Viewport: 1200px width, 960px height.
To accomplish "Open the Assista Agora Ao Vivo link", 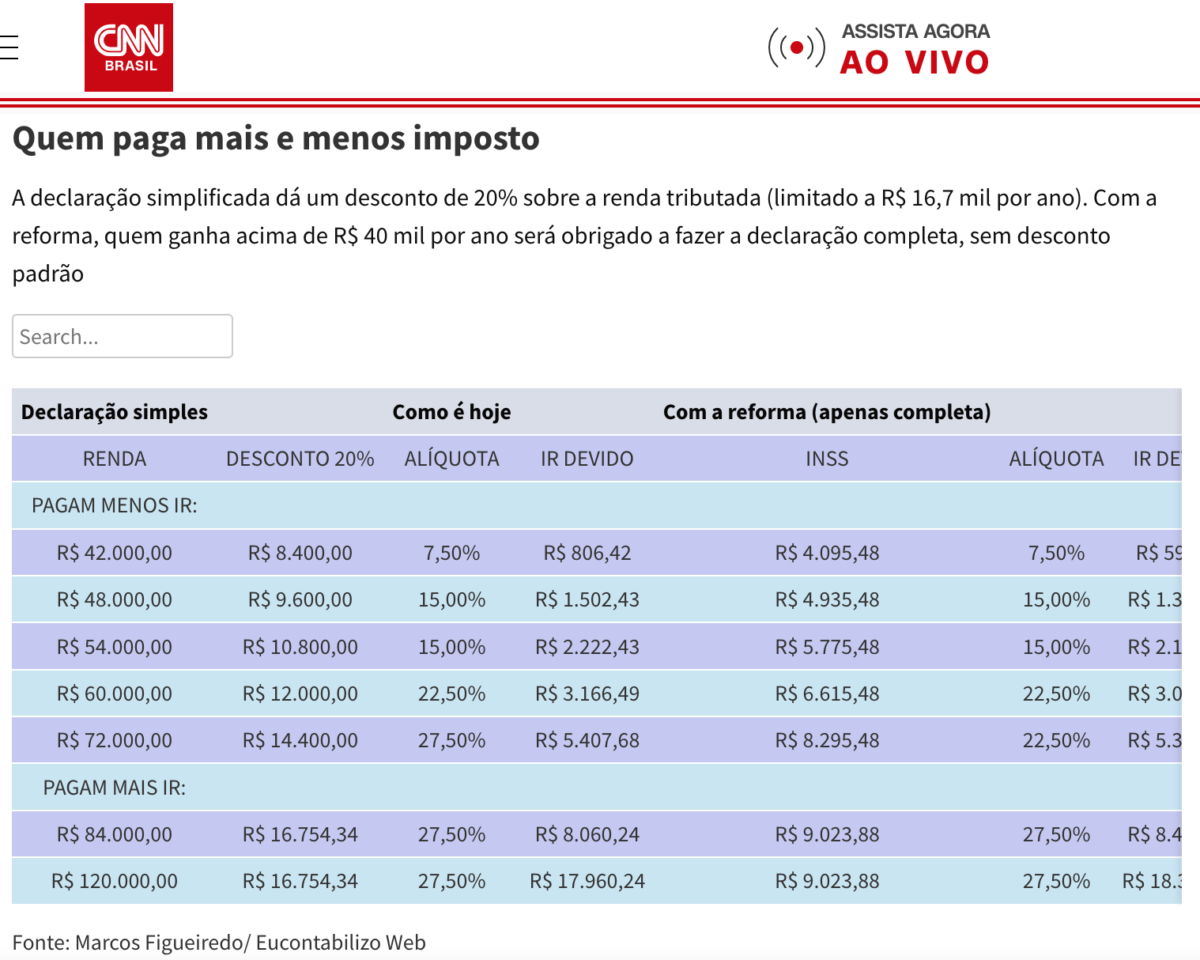I will click(x=915, y=48).
